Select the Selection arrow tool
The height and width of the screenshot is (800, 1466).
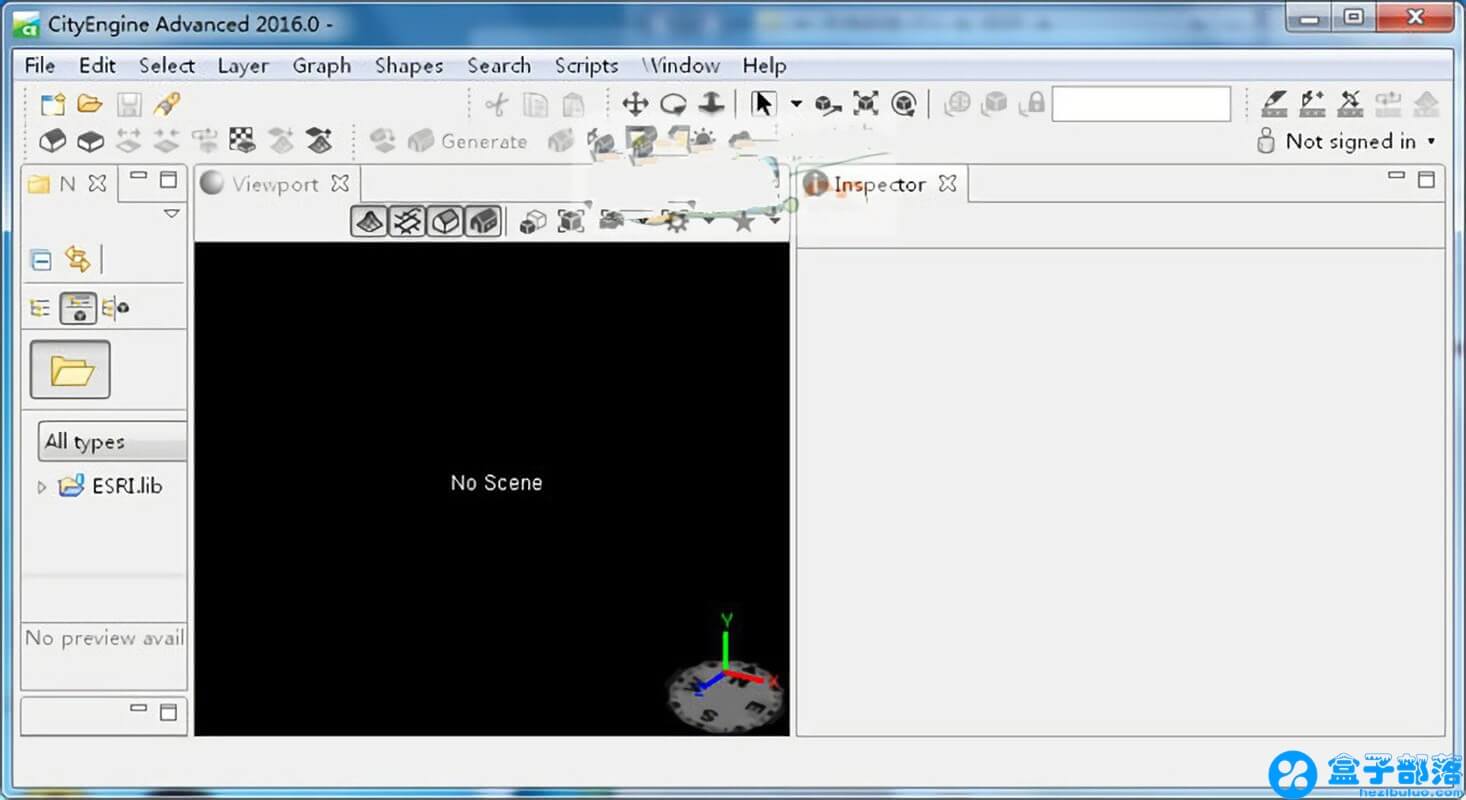763,104
